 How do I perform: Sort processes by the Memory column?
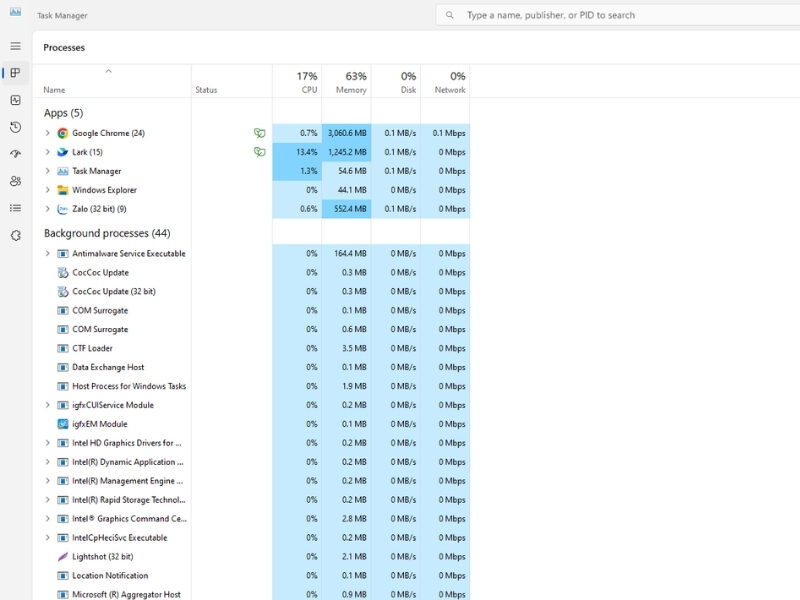(351, 82)
